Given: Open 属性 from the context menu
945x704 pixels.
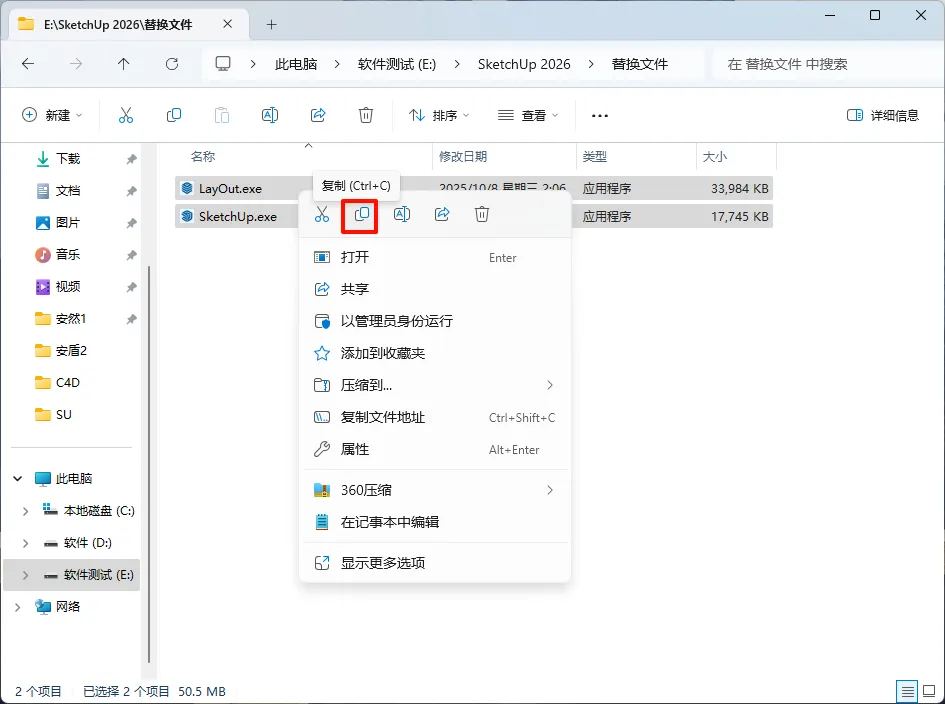Looking at the screenshot, I should pos(435,449).
